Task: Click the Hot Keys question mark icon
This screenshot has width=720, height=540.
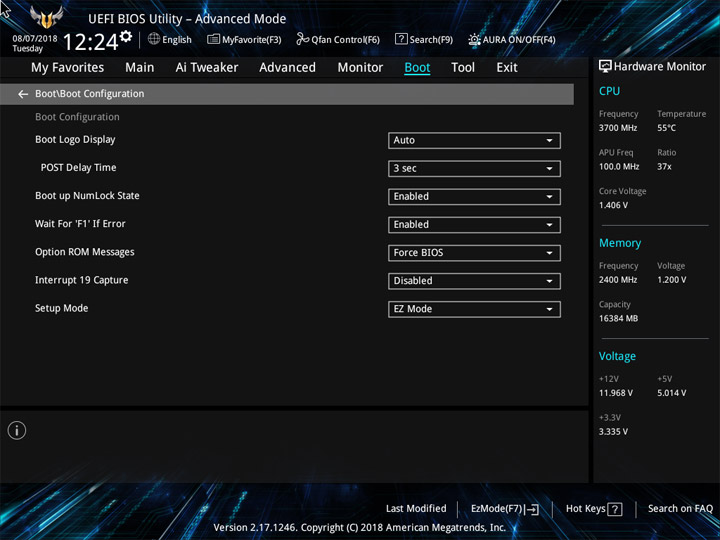Action: click(615, 509)
